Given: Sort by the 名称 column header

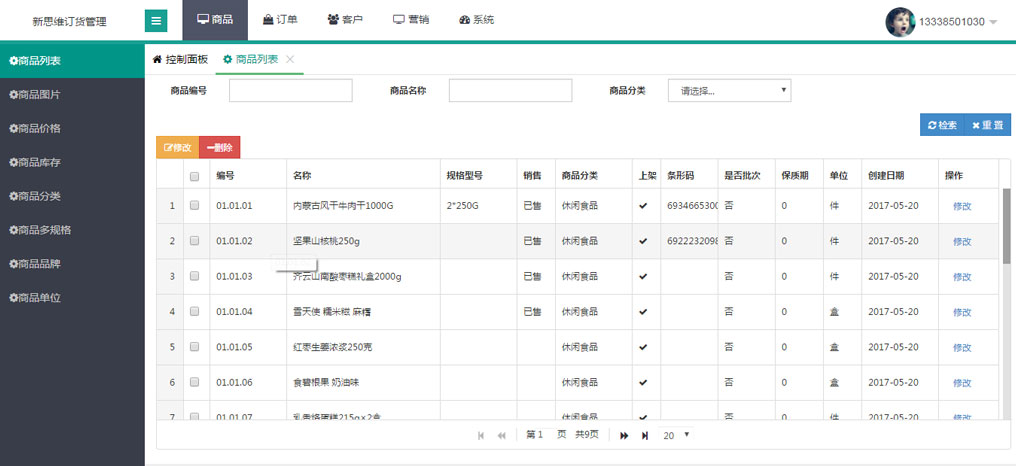Looking at the screenshot, I should pyautogui.click(x=302, y=176).
